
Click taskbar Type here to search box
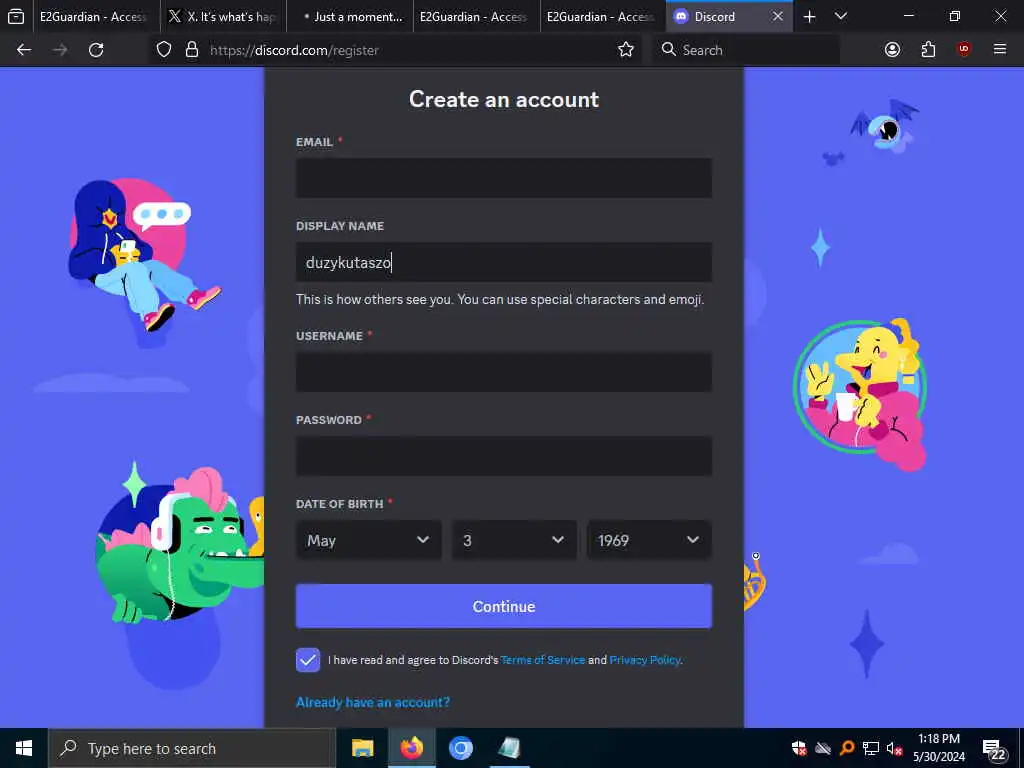pyautogui.click(x=191, y=748)
